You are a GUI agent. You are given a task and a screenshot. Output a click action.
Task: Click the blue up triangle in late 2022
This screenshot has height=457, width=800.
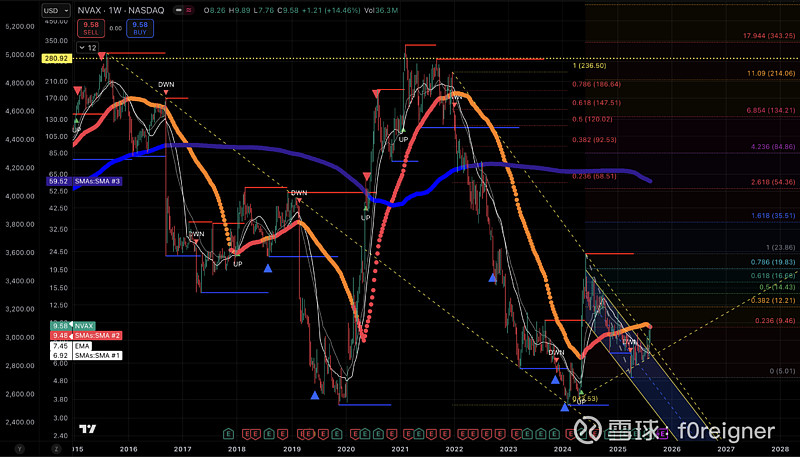click(x=492, y=278)
